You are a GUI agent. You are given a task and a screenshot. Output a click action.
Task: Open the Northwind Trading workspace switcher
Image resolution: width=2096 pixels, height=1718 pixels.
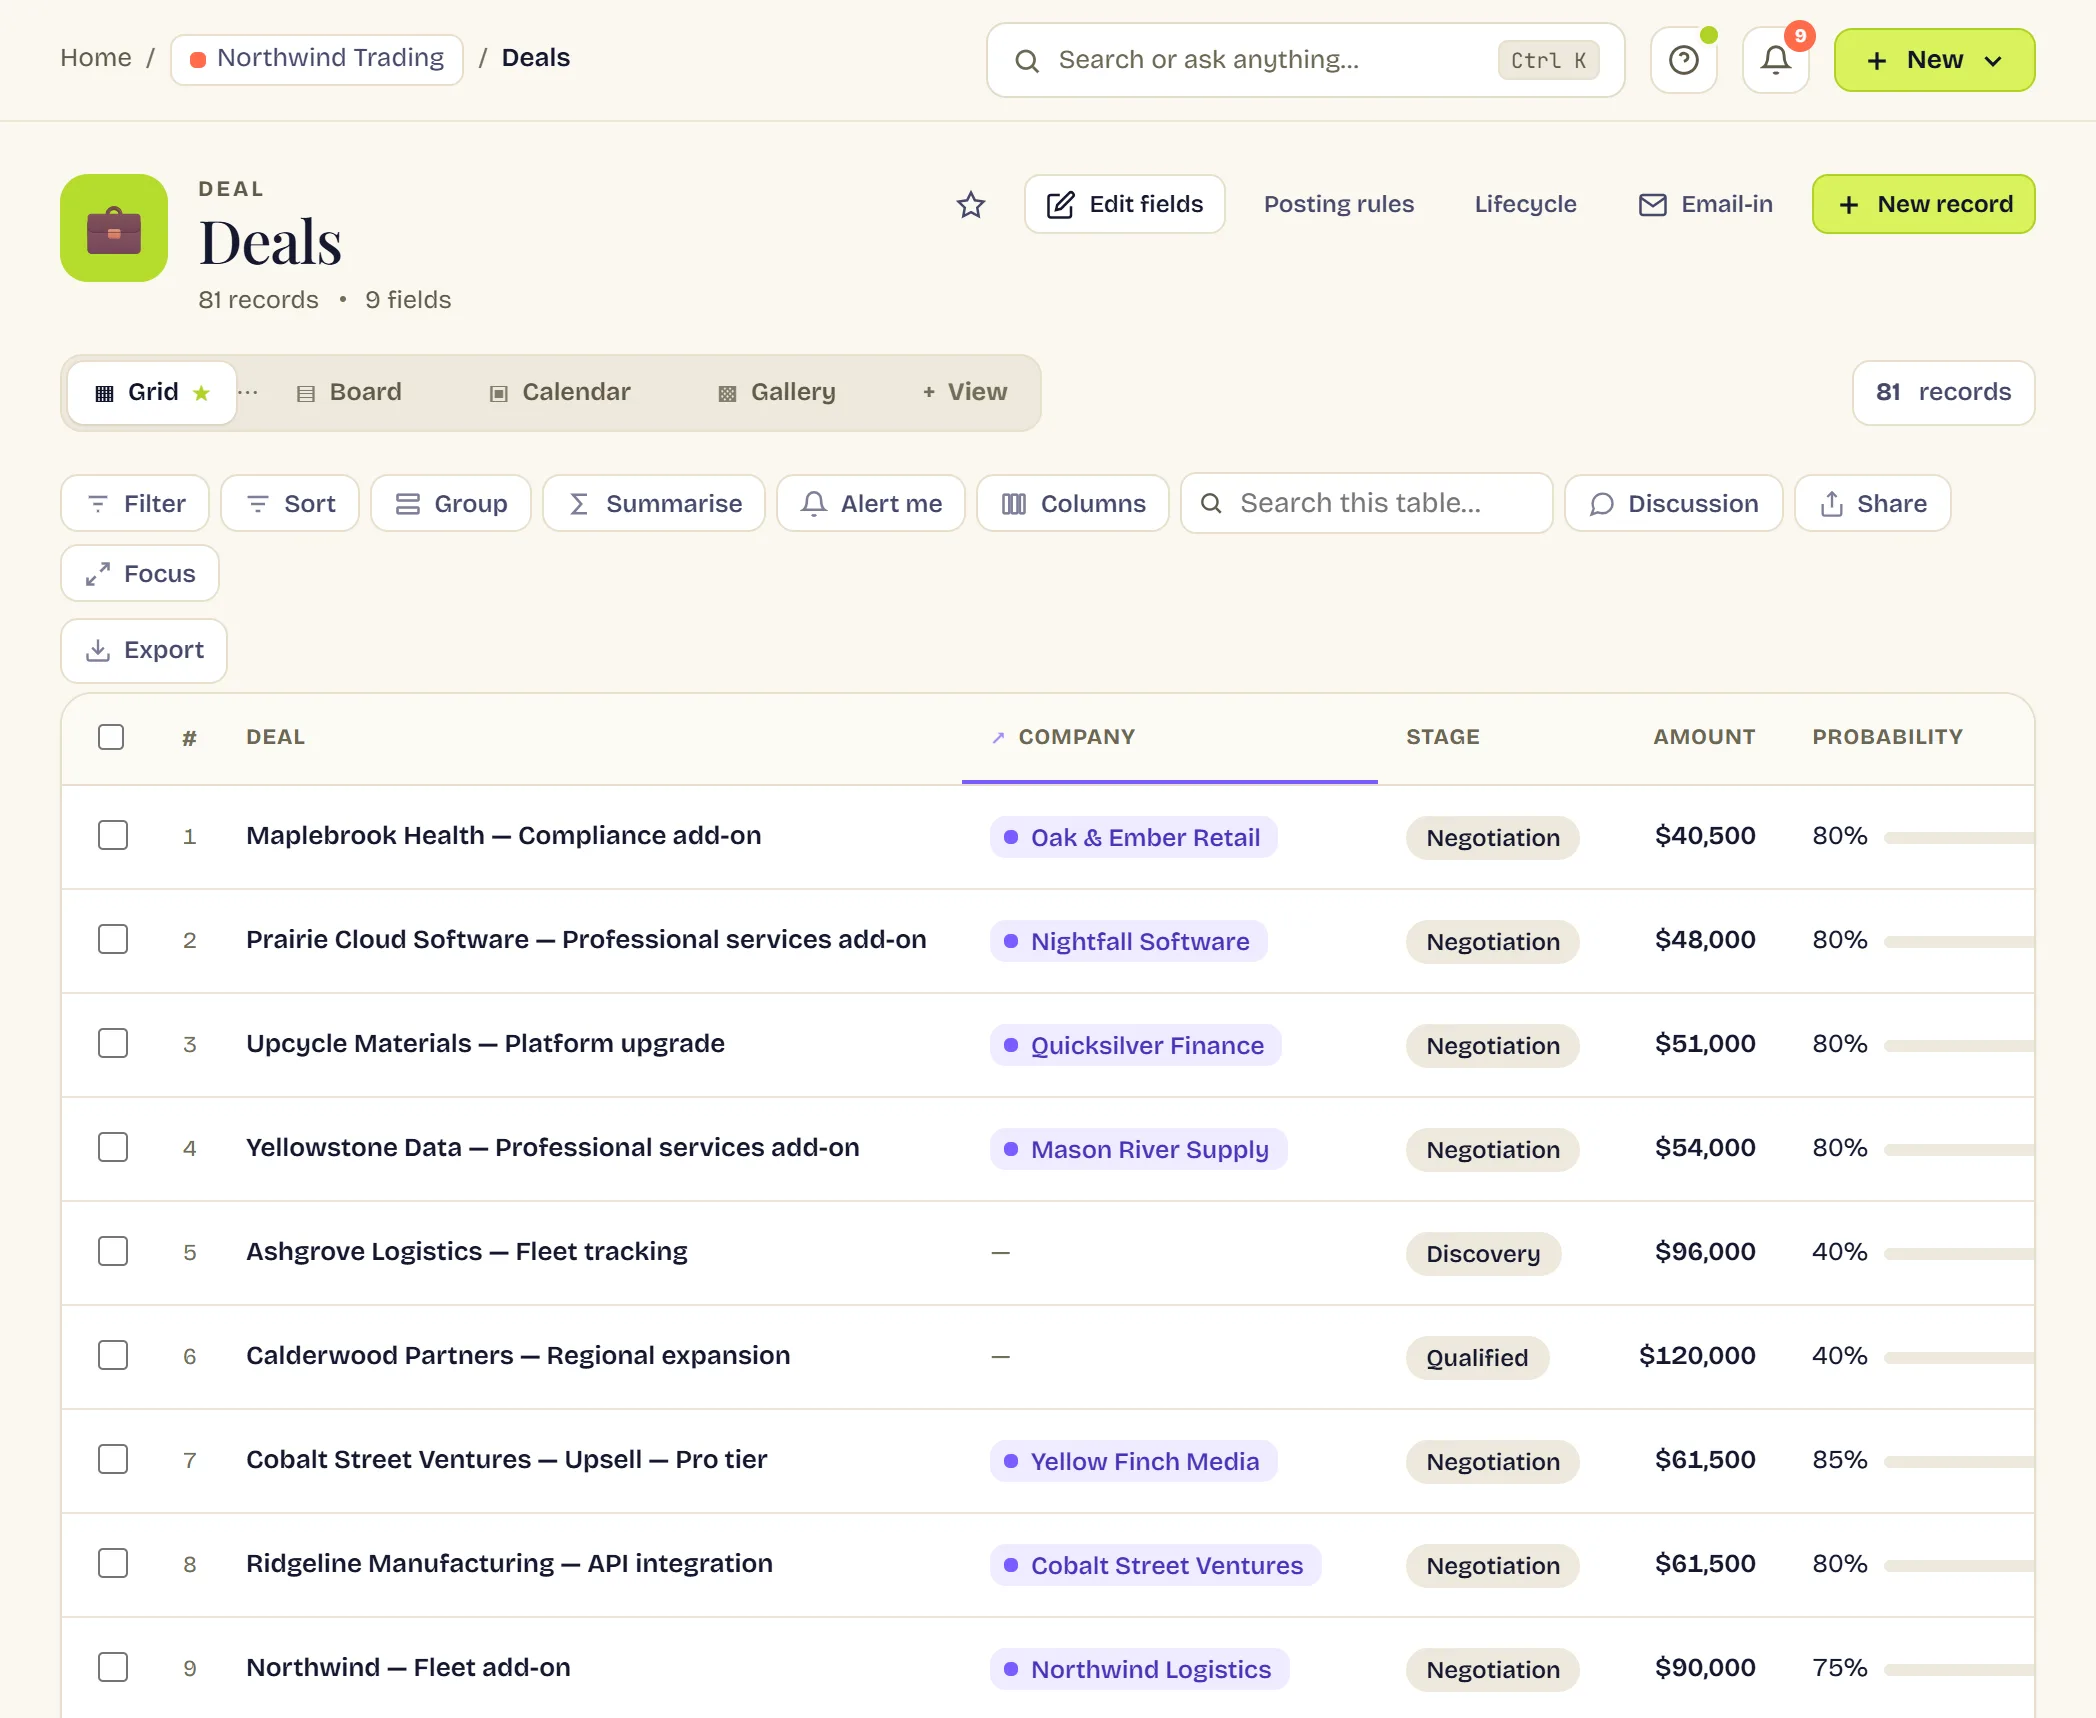point(317,59)
